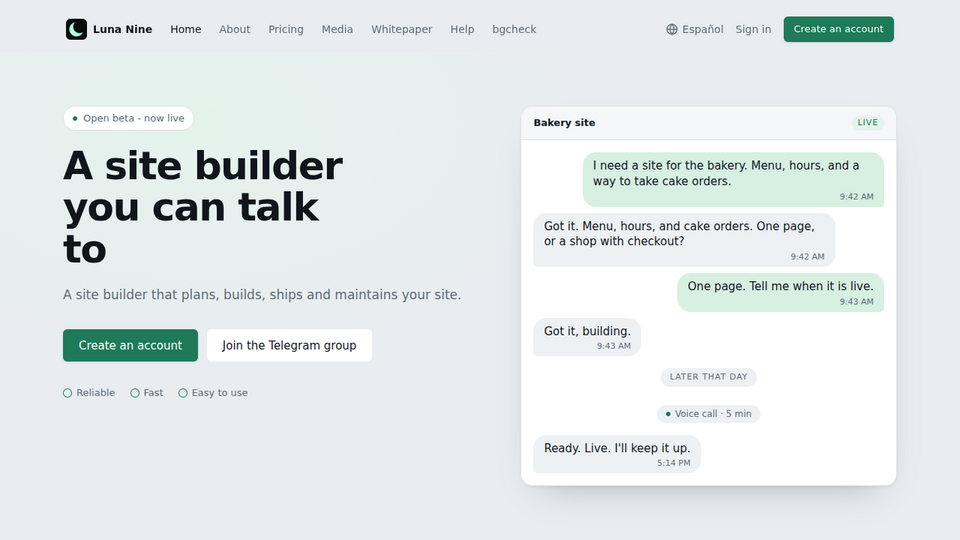Click the Reliable circle icon
960x540 pixels.
click(x=67, y=393)
